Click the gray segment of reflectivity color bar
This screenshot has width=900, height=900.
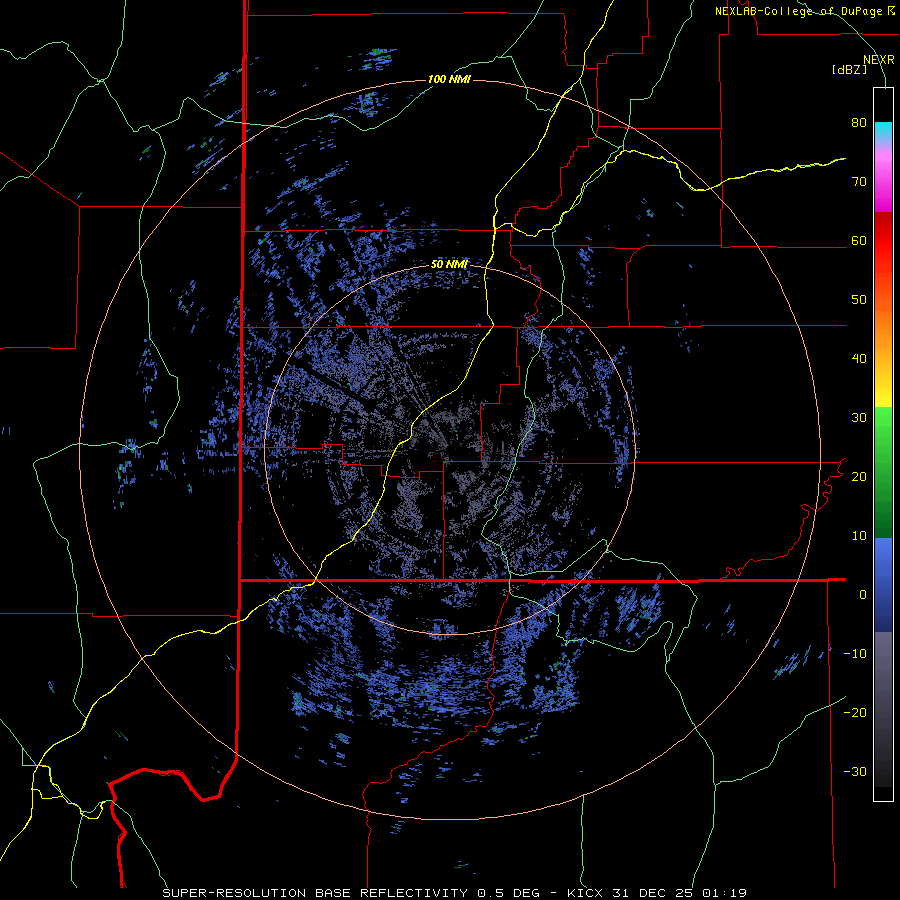883,709
